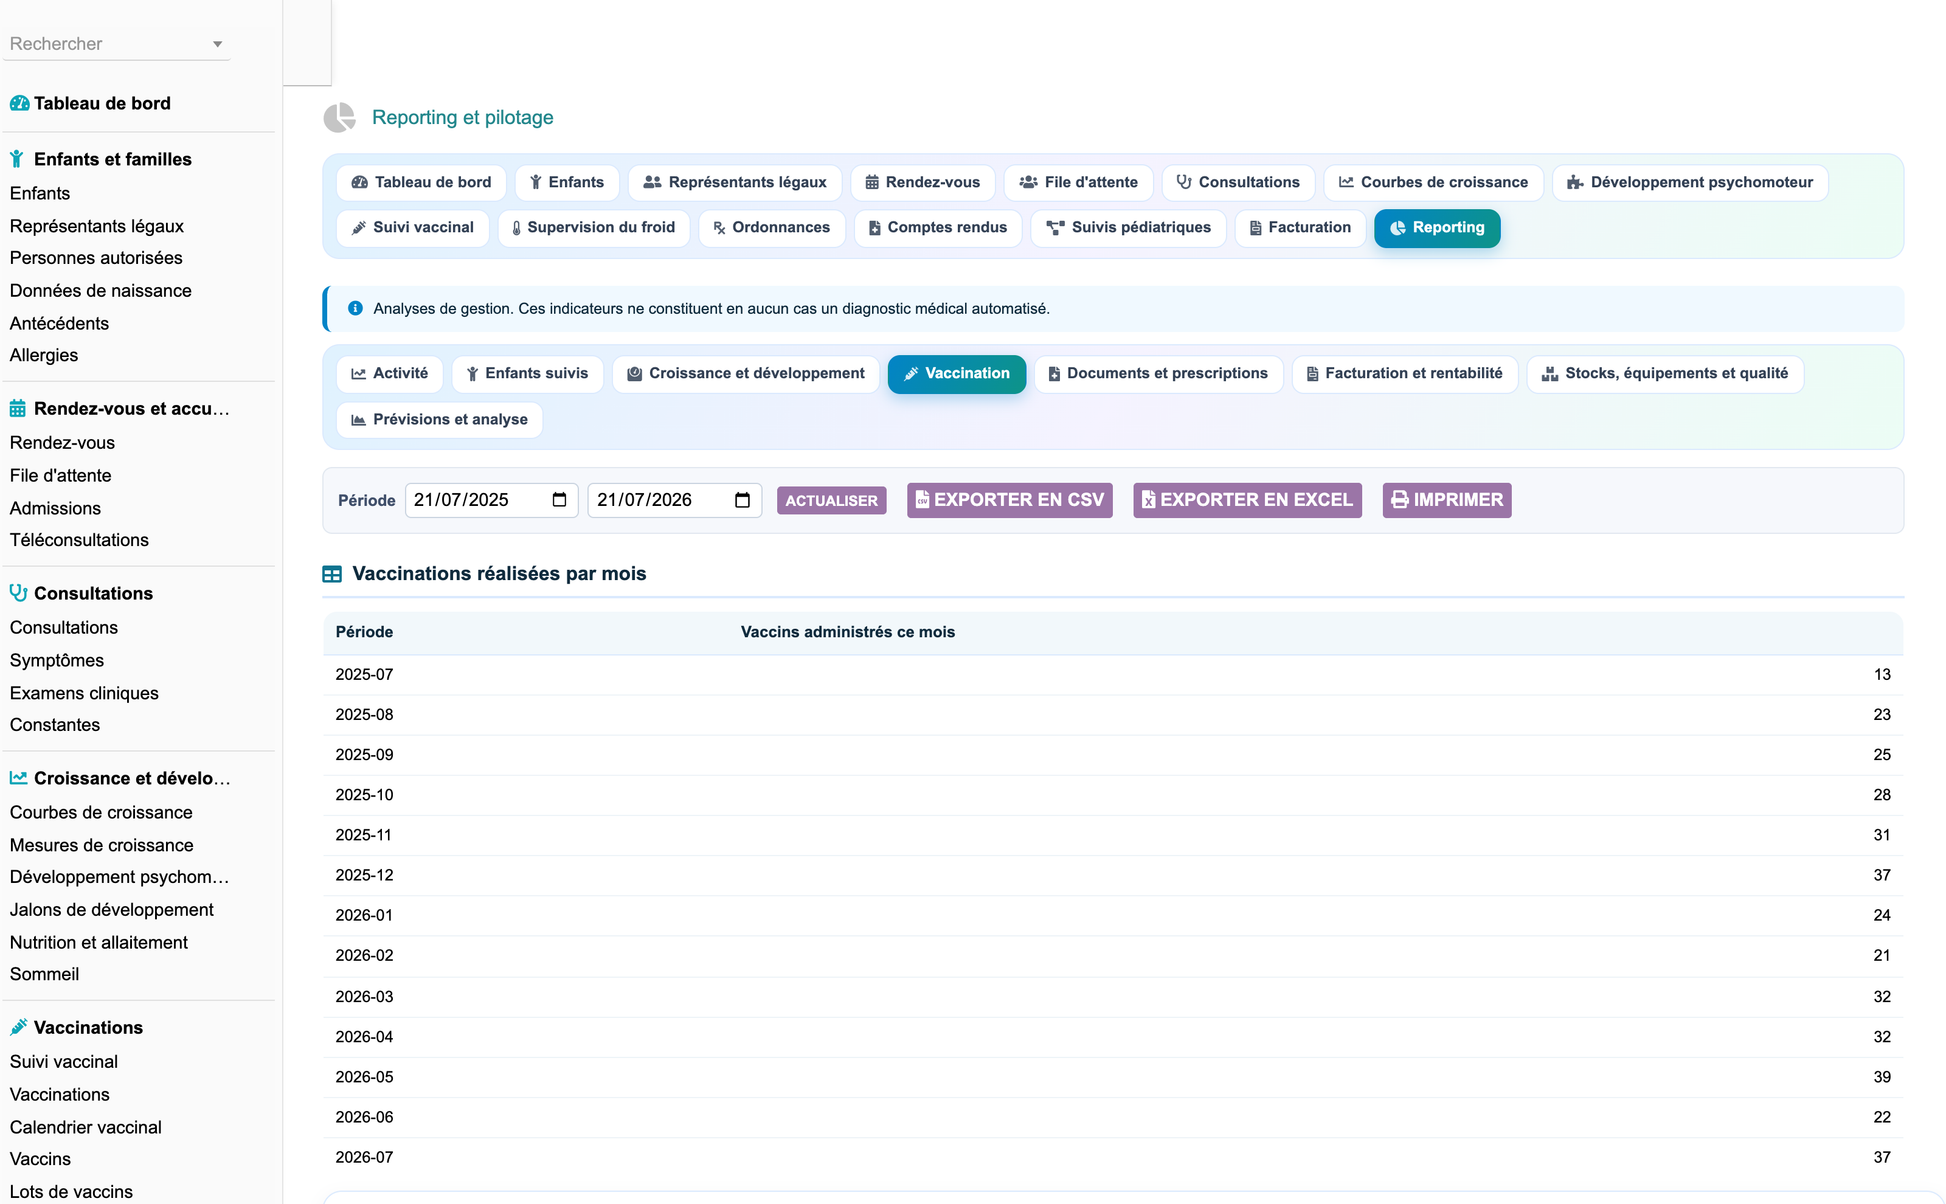Screen dimensions: 1946x1204
Task: Select the Comptes rendus tab
Action: tap(937, 228)
